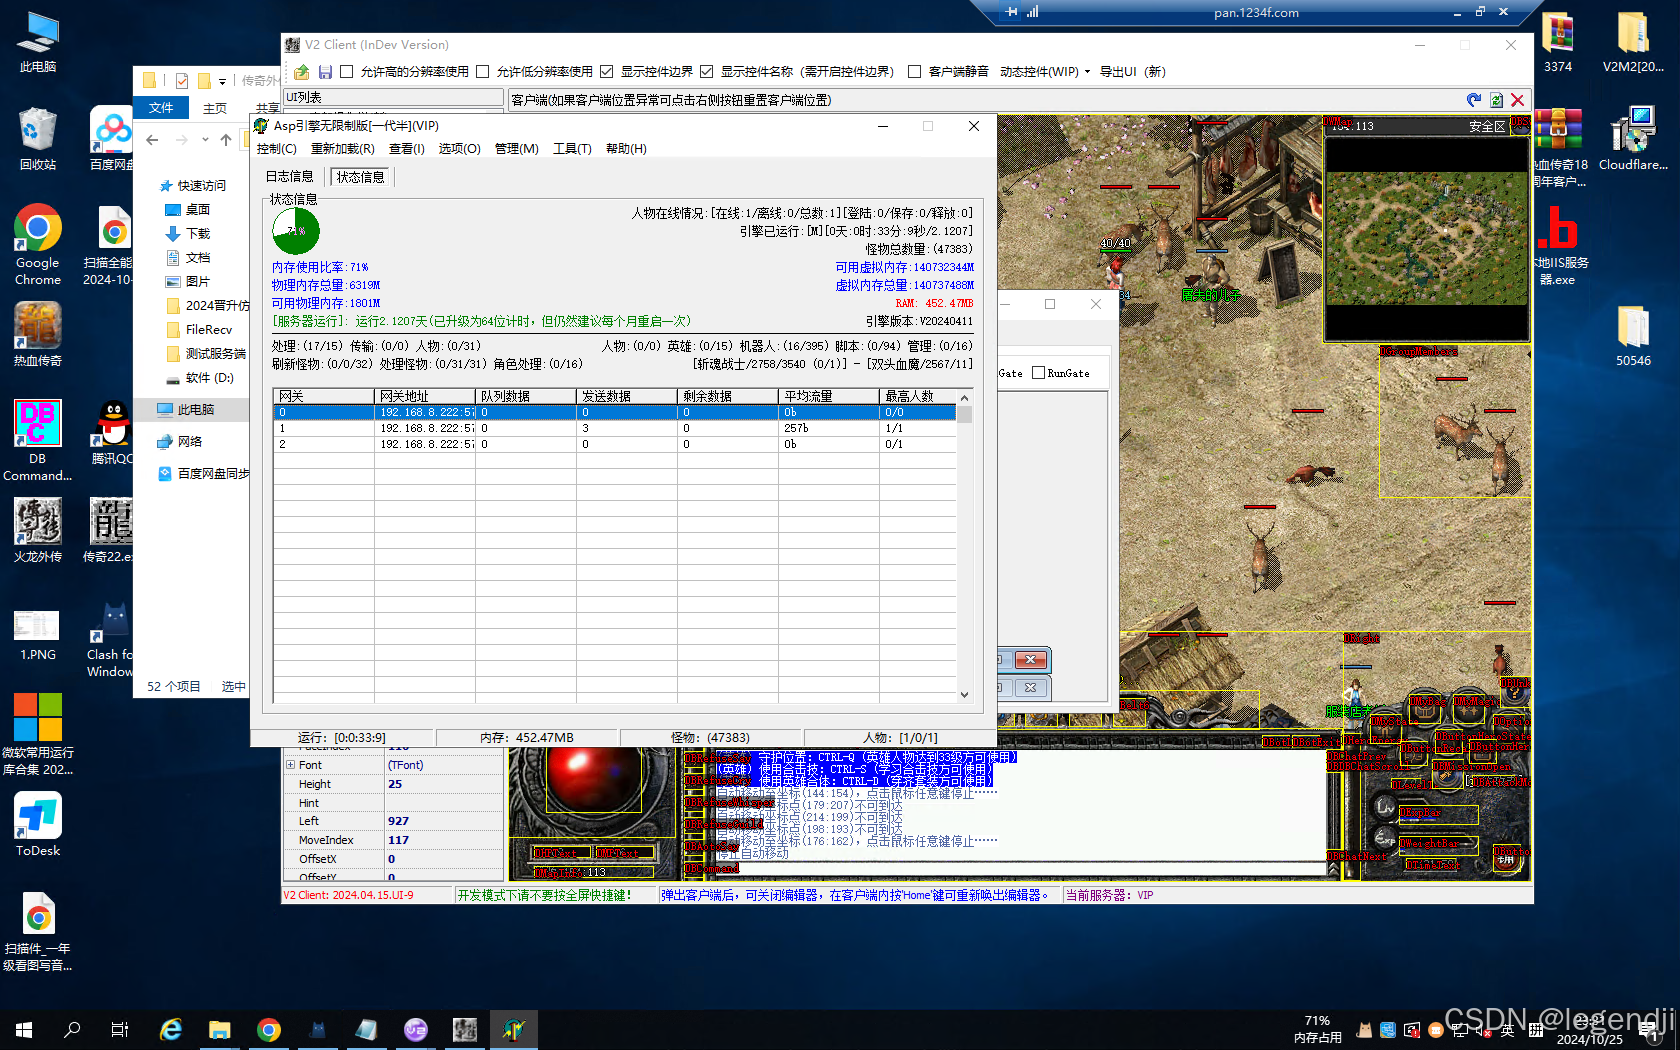Open the 微软常用运行库合集 desktop icon
Viewport: 1680px width, 1050px height.
point(38,735)
